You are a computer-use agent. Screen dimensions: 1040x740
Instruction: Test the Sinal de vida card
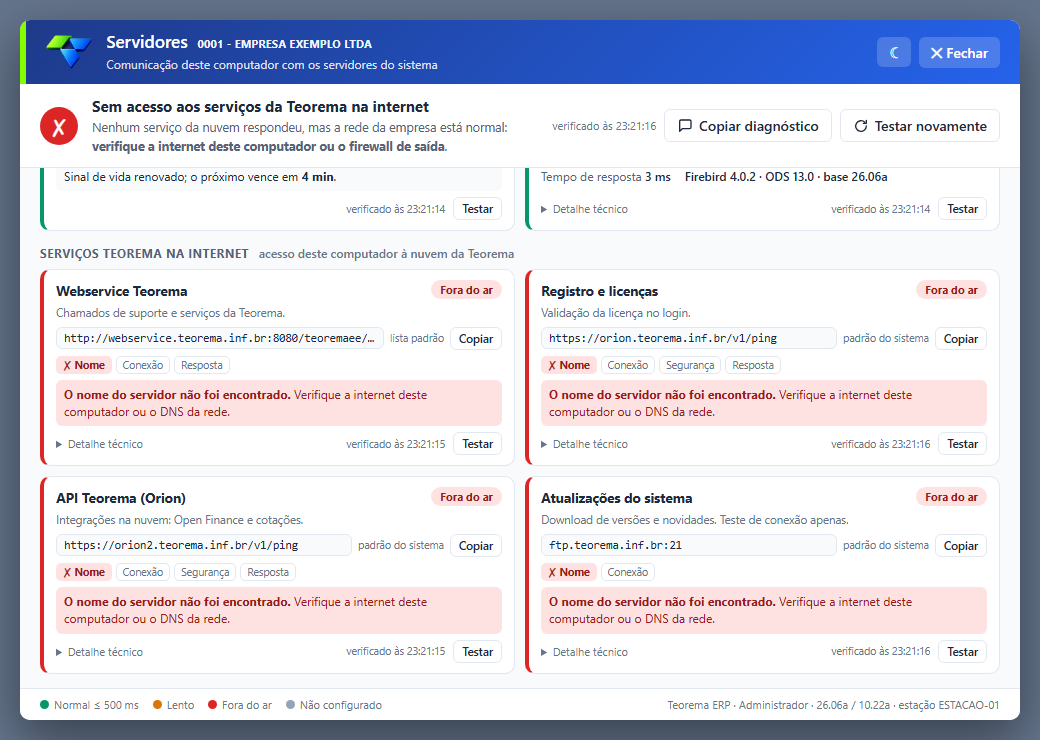(478, 209)
